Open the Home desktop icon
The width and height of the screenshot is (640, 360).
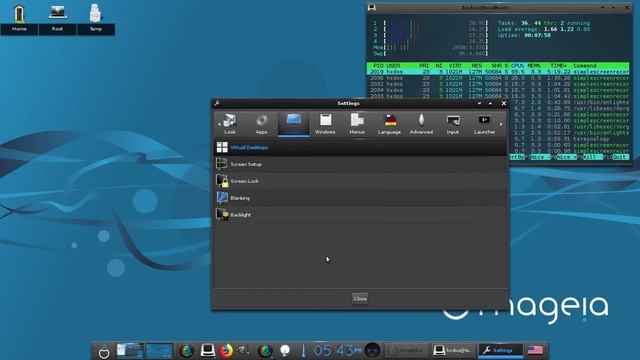pos(19,18)
